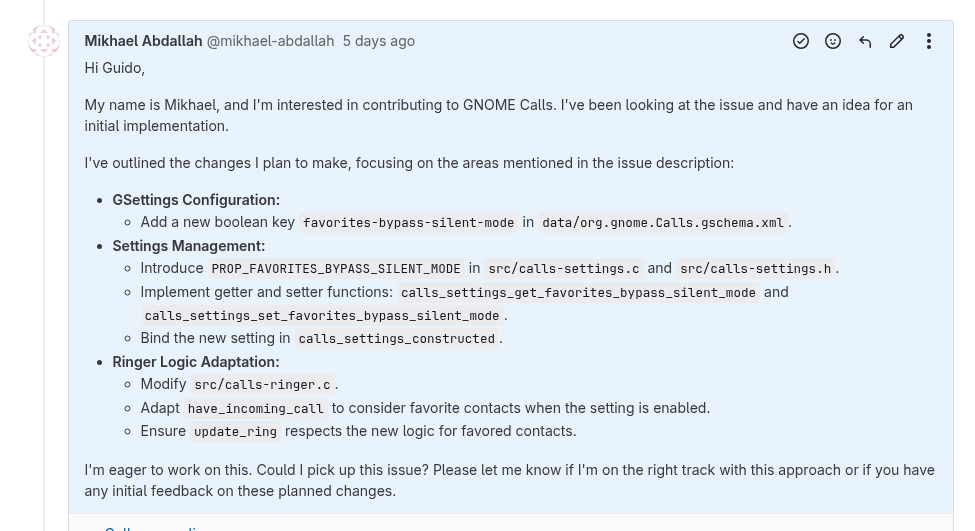
Task: Click the src/calls-ringer.c file path
Action: click(x=262, y=385)
